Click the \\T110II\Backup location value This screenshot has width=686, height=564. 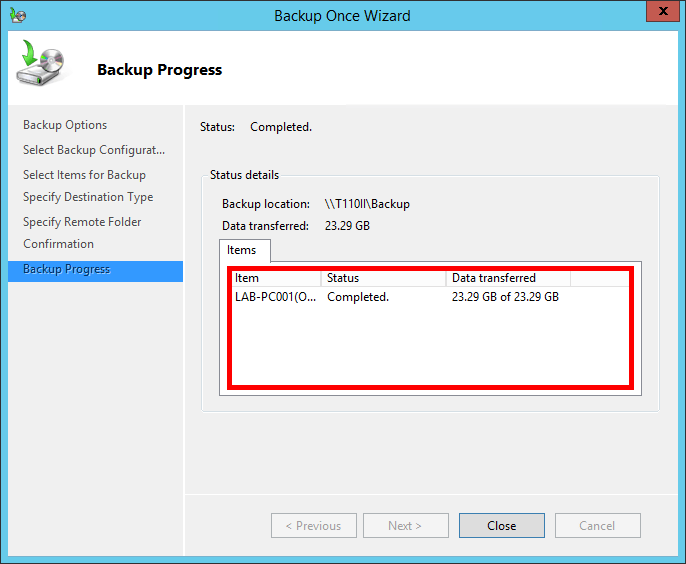[367, 204]
